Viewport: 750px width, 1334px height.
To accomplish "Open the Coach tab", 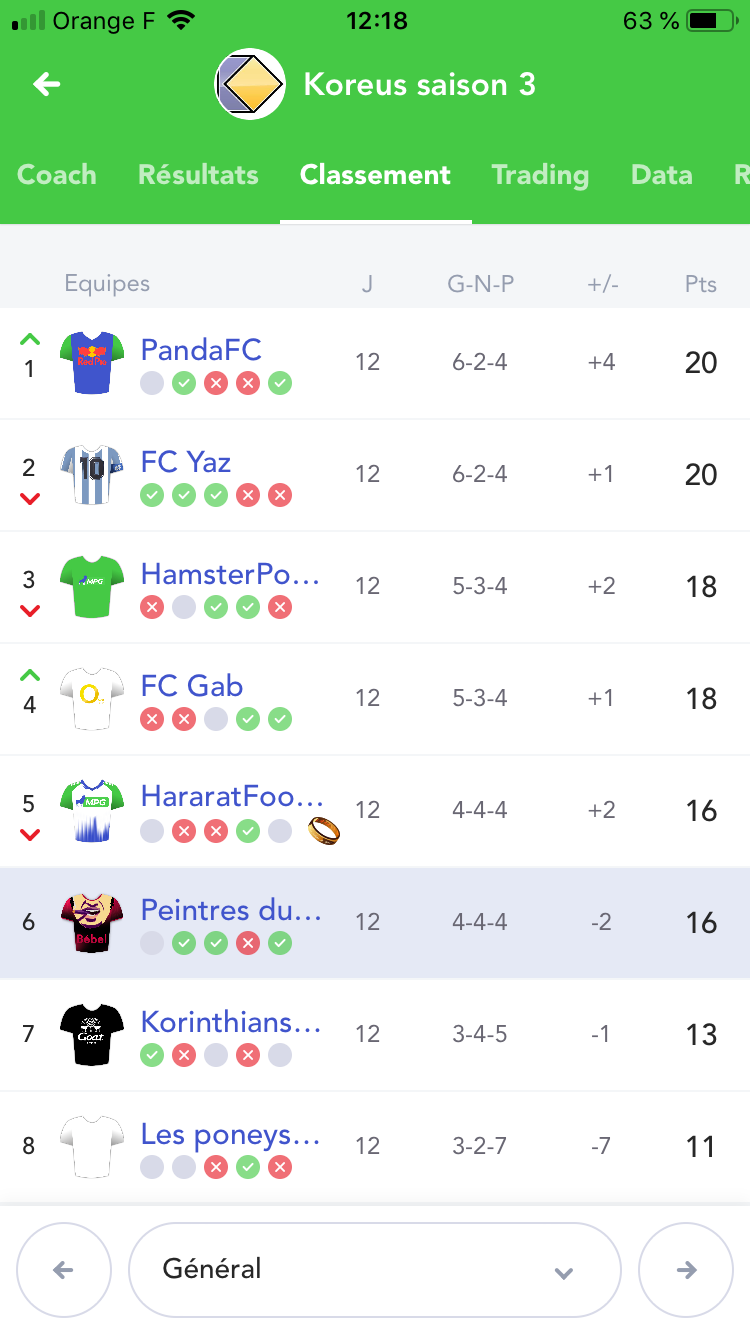I will coord(57,175).
